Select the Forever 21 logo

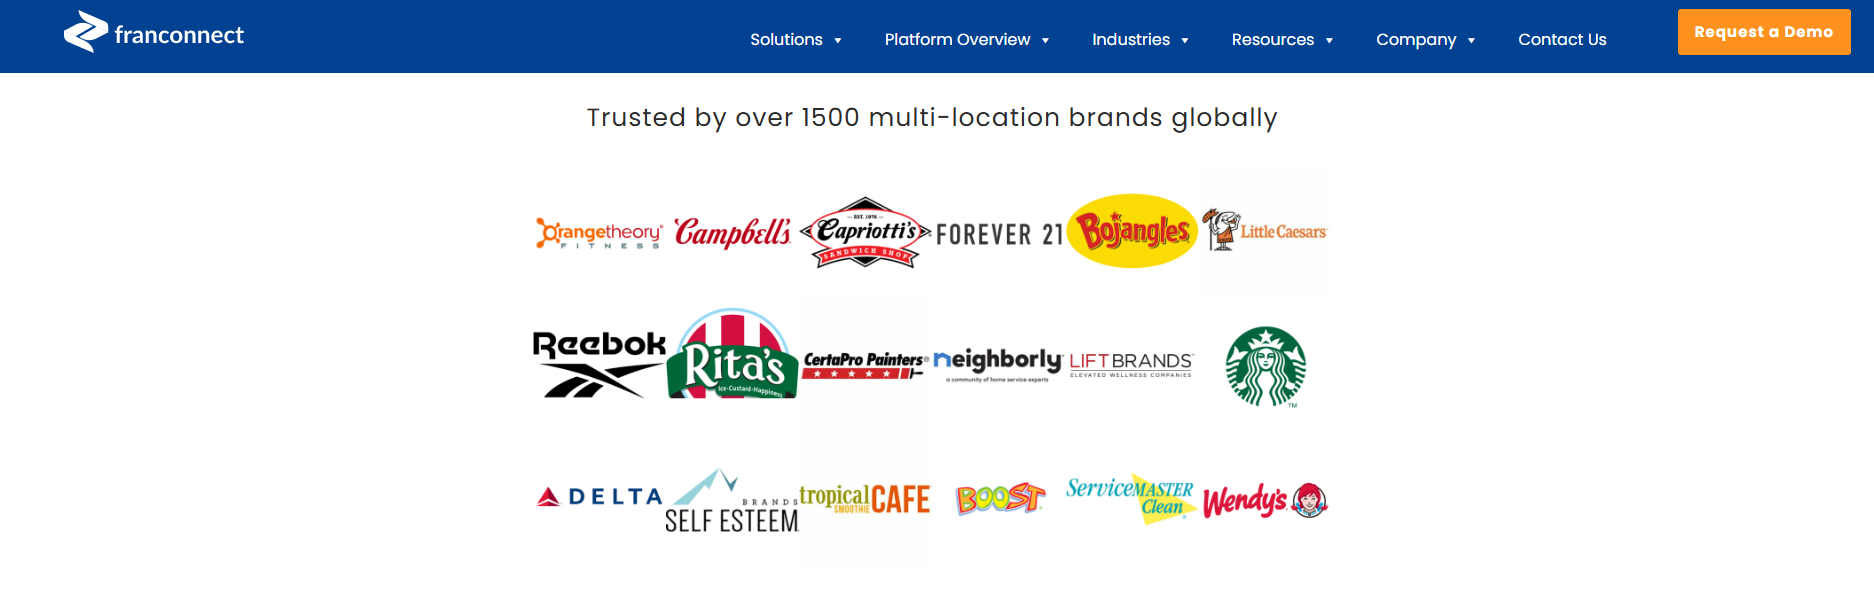click(999, 234)
